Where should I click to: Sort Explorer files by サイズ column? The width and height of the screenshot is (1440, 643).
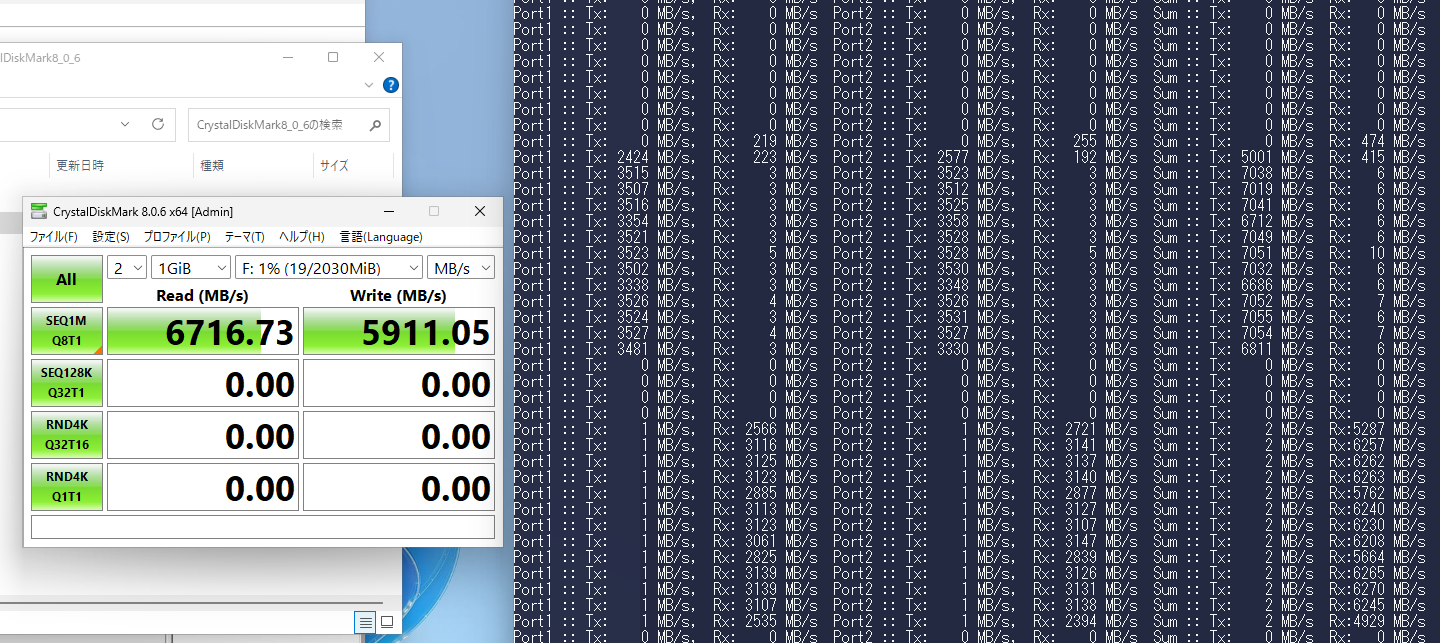[334, 165]
